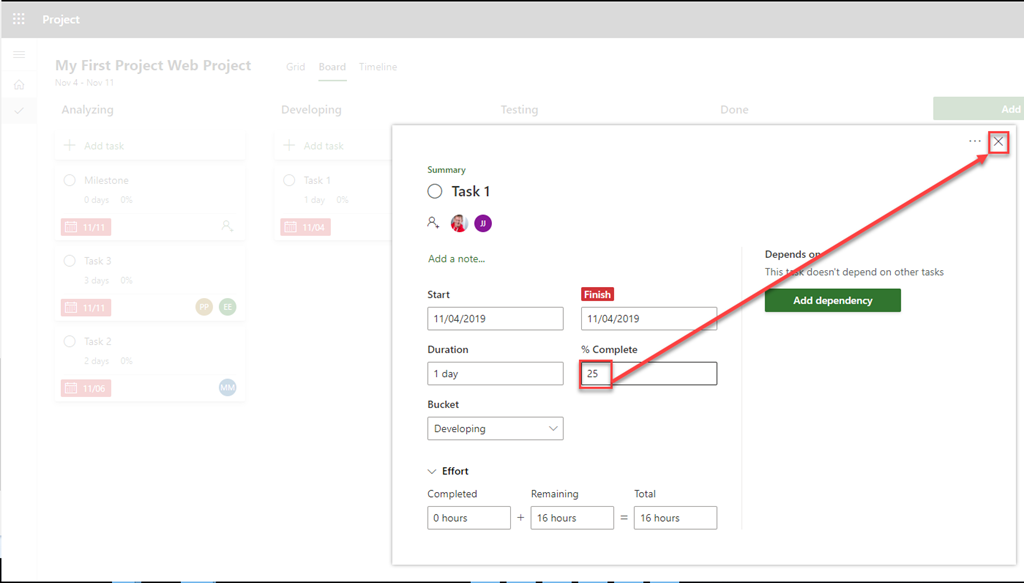Toggle completion circle for Milestone card
The image size is (1024, 583).
[70, 180]
